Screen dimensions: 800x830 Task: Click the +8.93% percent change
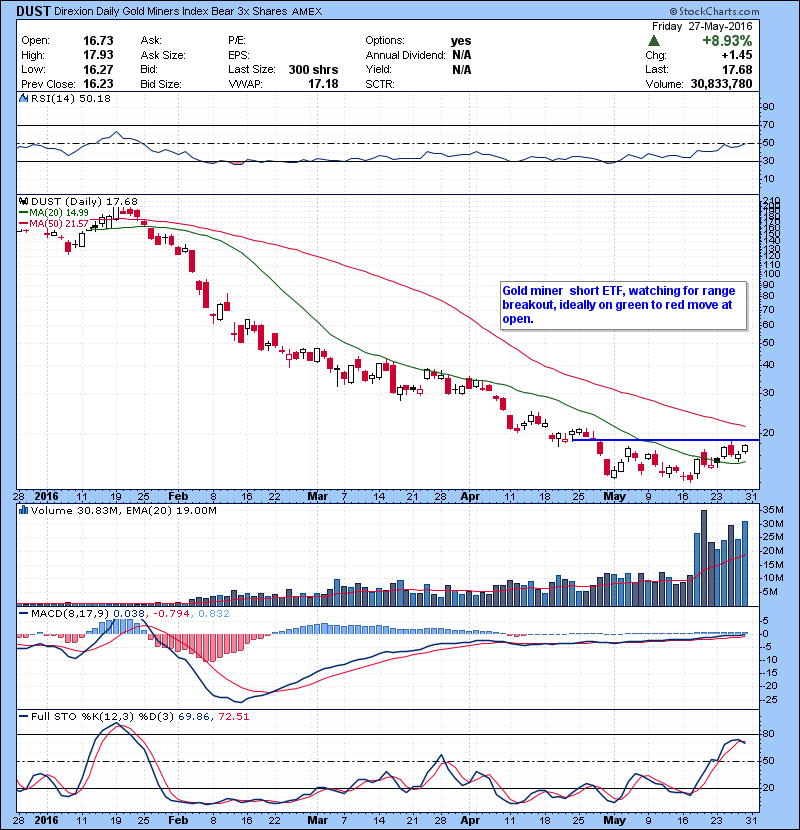[727, 41]
